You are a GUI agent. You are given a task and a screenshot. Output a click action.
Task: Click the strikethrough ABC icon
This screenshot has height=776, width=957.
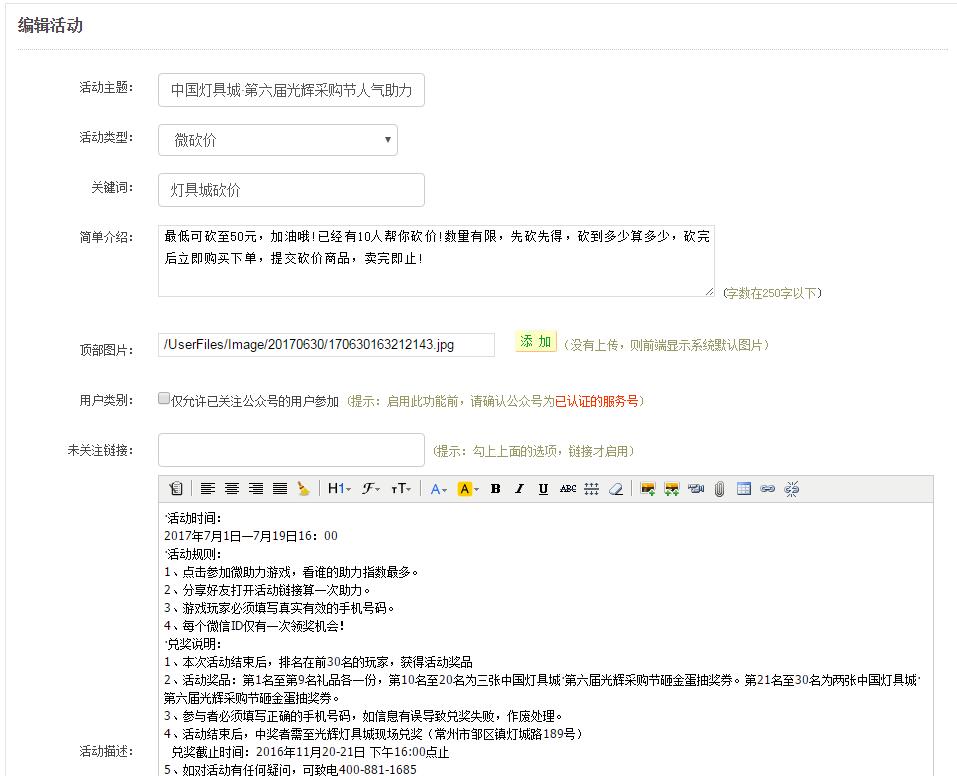point(568,489)
